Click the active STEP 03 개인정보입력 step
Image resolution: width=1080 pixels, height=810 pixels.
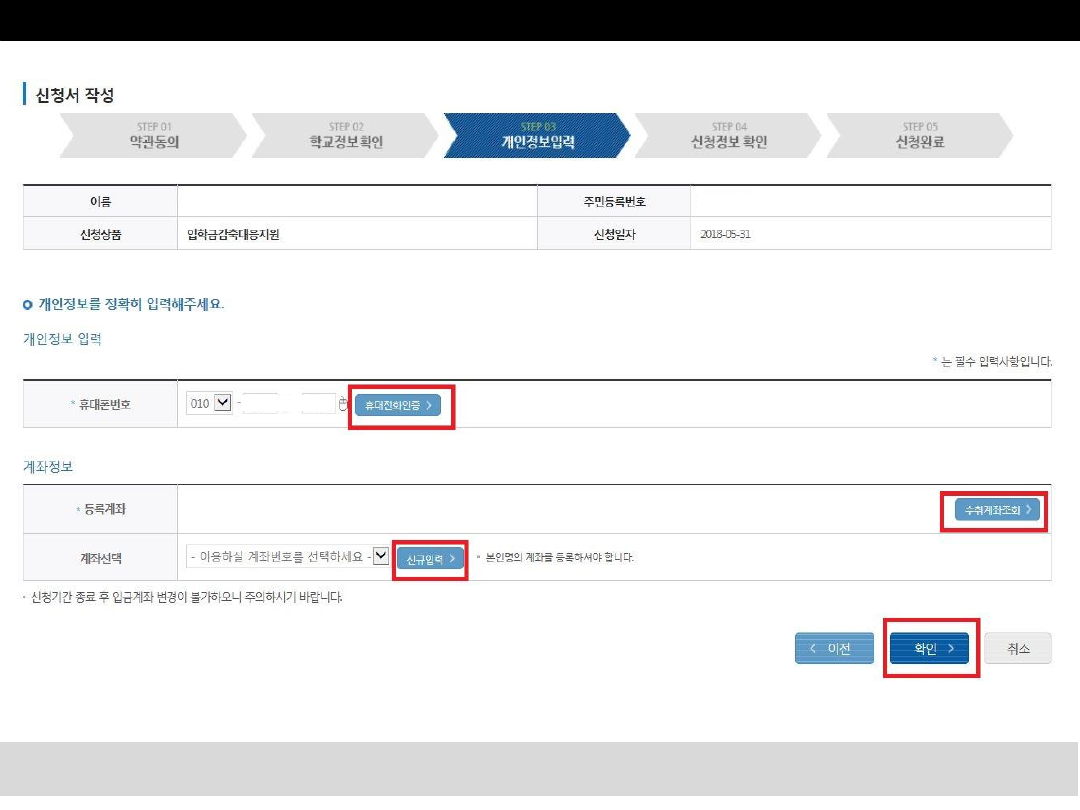(537, 136)
